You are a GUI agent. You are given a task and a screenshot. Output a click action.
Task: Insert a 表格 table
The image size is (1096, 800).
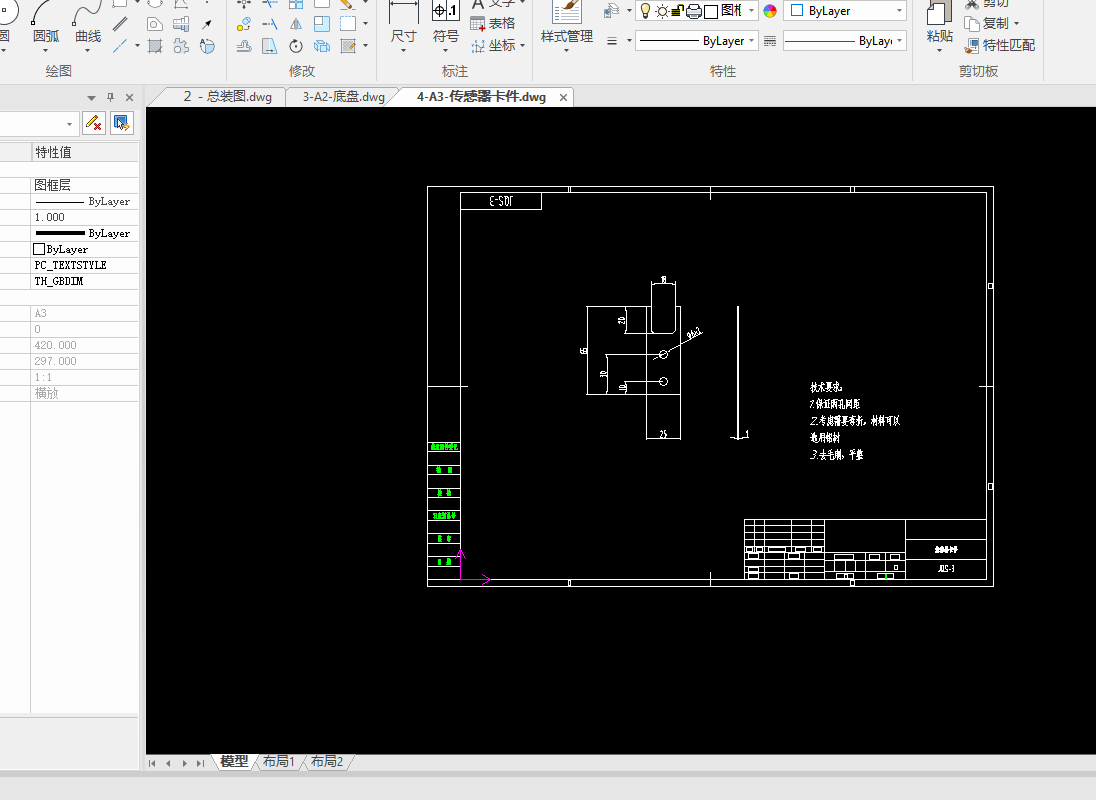point(493,24)
